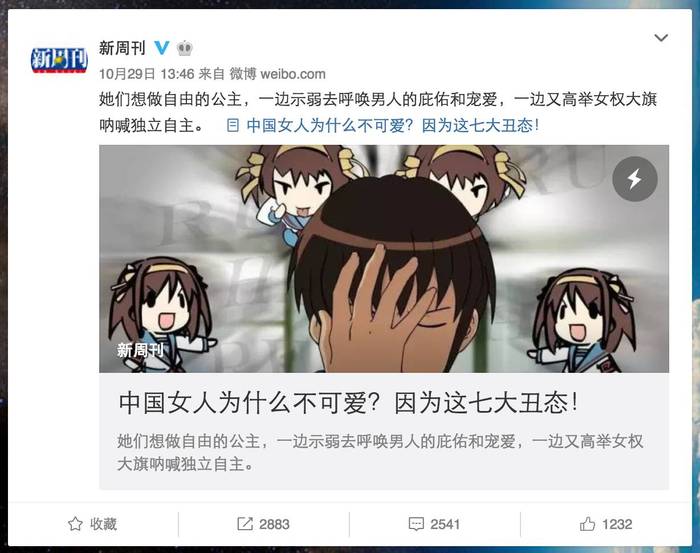
Task: Open the post timestamp 10月29日 13:46
Action: (x=146, y=74)
